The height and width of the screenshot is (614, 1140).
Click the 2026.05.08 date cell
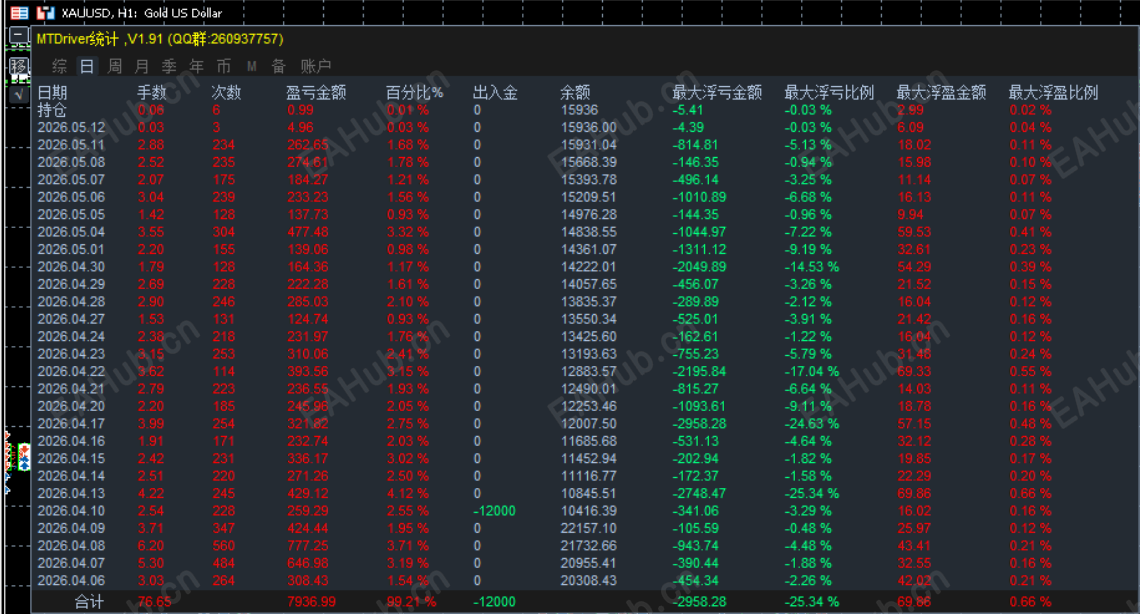click(x=71, y=162)
